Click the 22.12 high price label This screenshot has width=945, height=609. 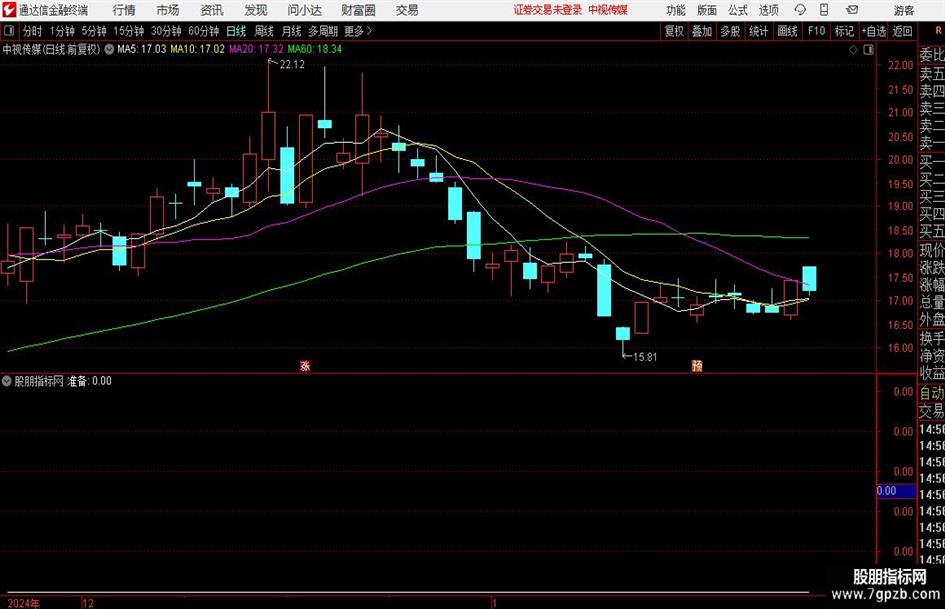click(x=292, y=65)
